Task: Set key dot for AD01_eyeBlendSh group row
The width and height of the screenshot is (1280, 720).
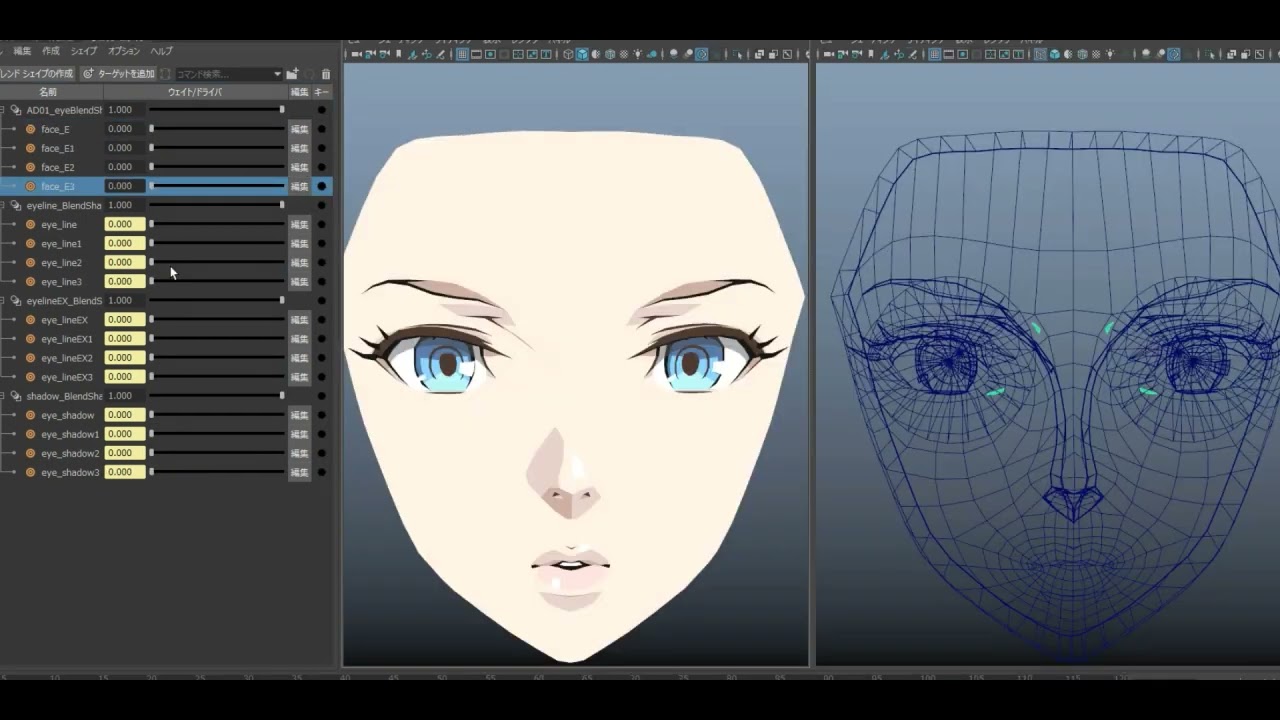Action: (x=322, y=110)
